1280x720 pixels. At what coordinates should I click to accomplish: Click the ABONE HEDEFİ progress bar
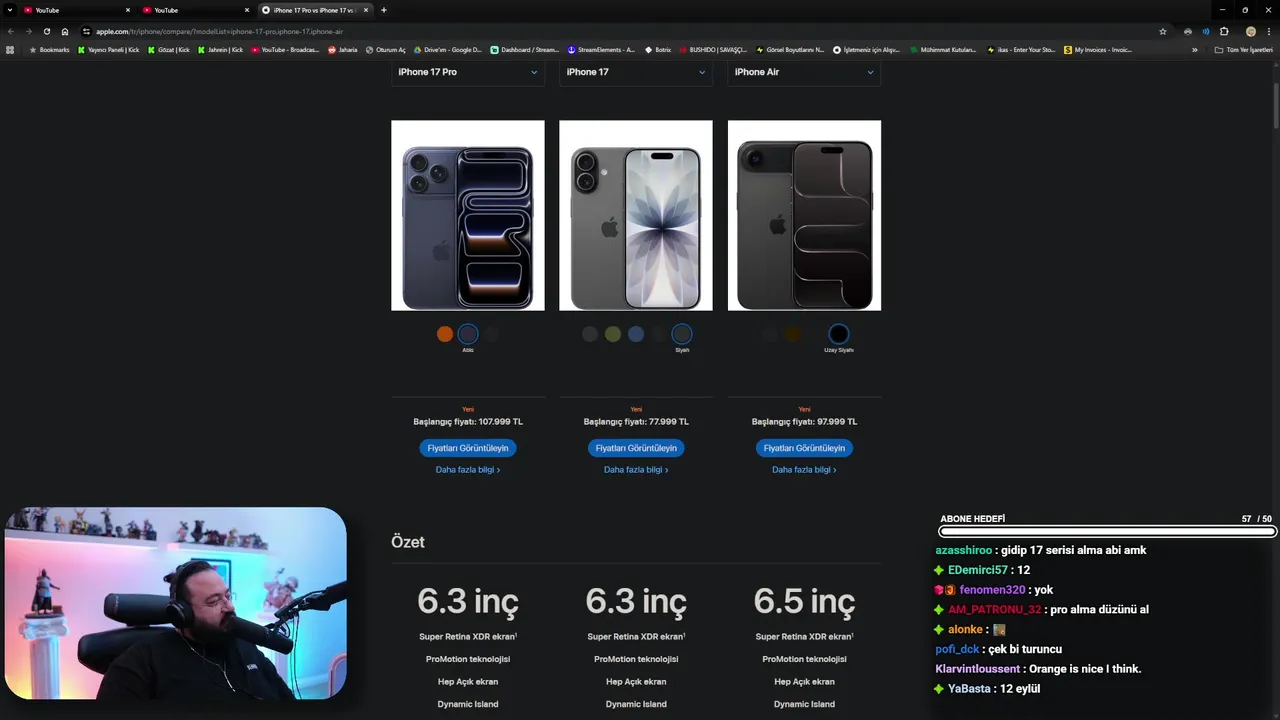coord(1106,532)
